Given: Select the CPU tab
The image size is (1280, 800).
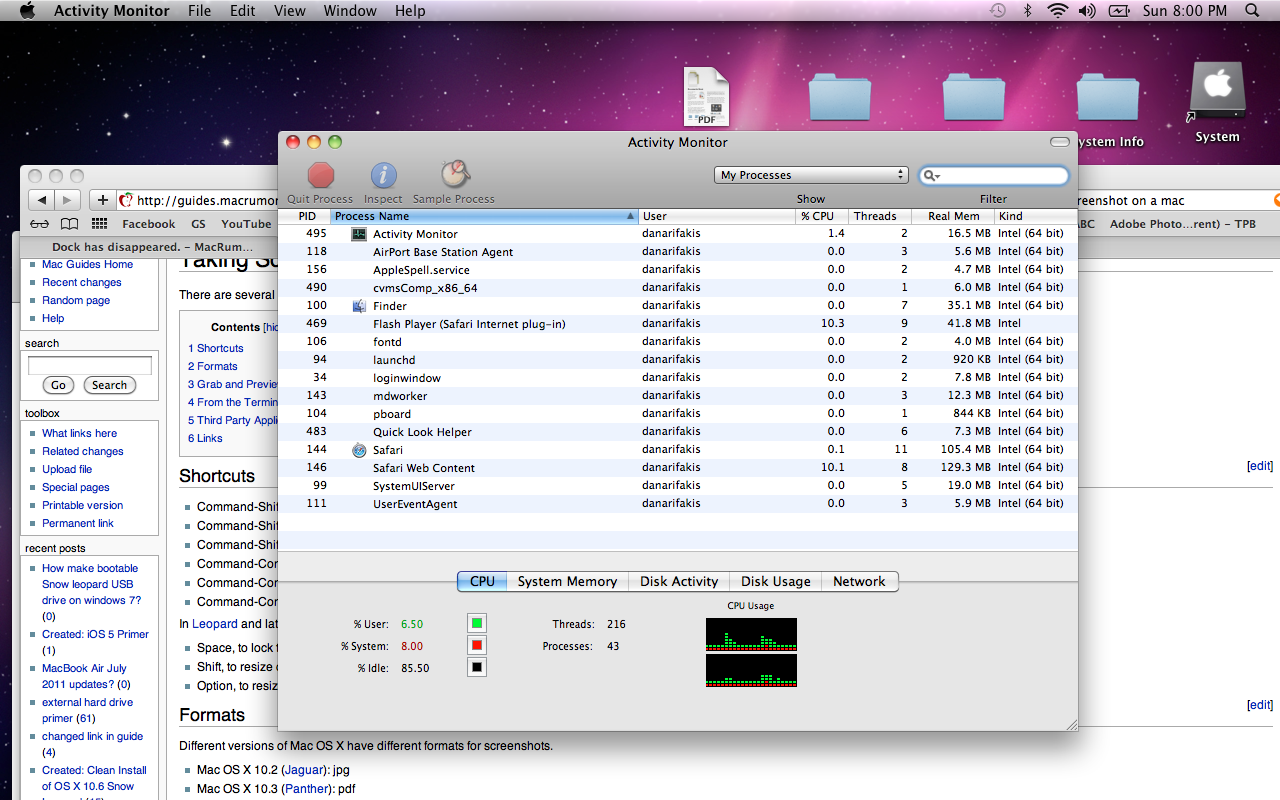Looking at the screenshot, I should 482,581.
